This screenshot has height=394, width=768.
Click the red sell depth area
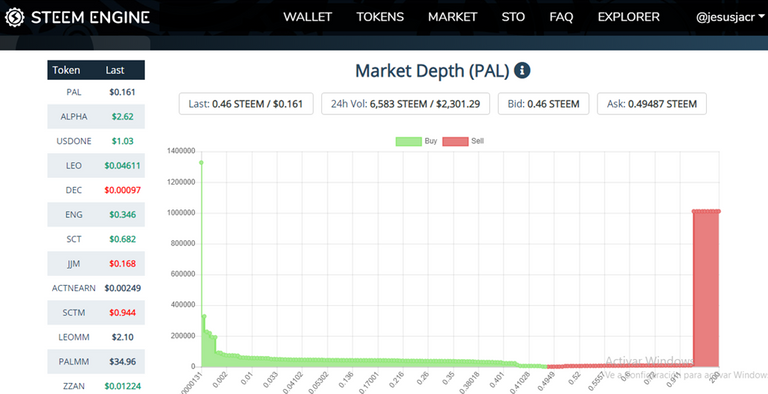pyautogui.click(x=706, y=289)
